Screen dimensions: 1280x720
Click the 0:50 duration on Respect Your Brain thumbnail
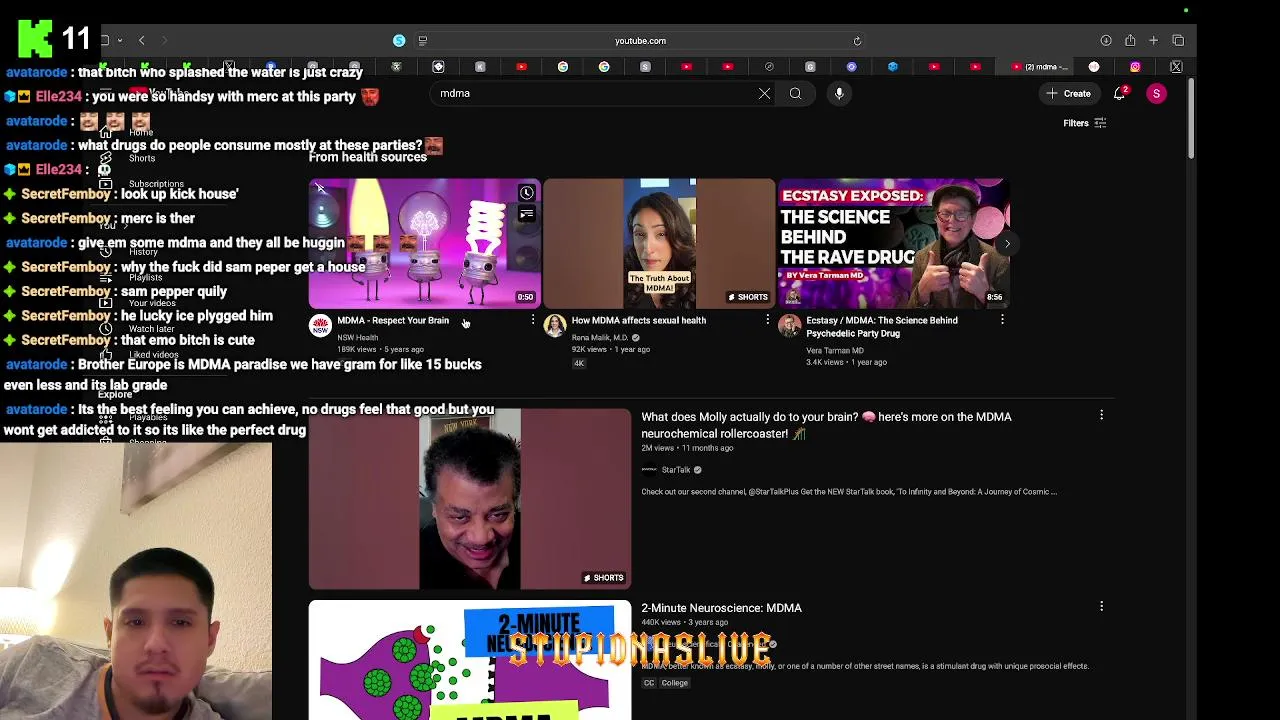(525, 297)
